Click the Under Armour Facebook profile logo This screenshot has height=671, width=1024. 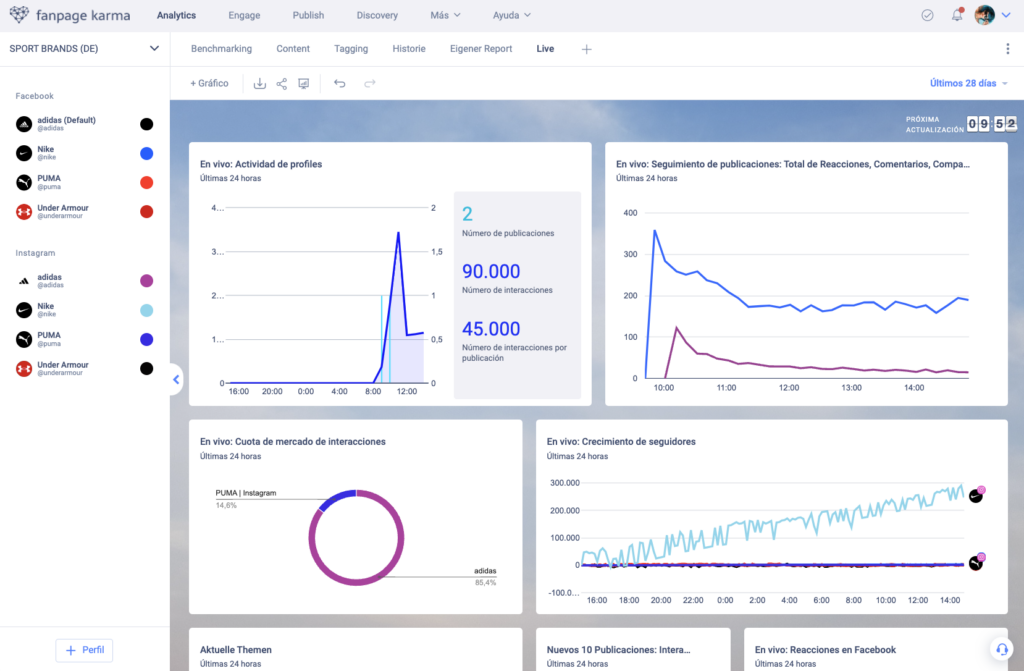[x=24, y=212]
